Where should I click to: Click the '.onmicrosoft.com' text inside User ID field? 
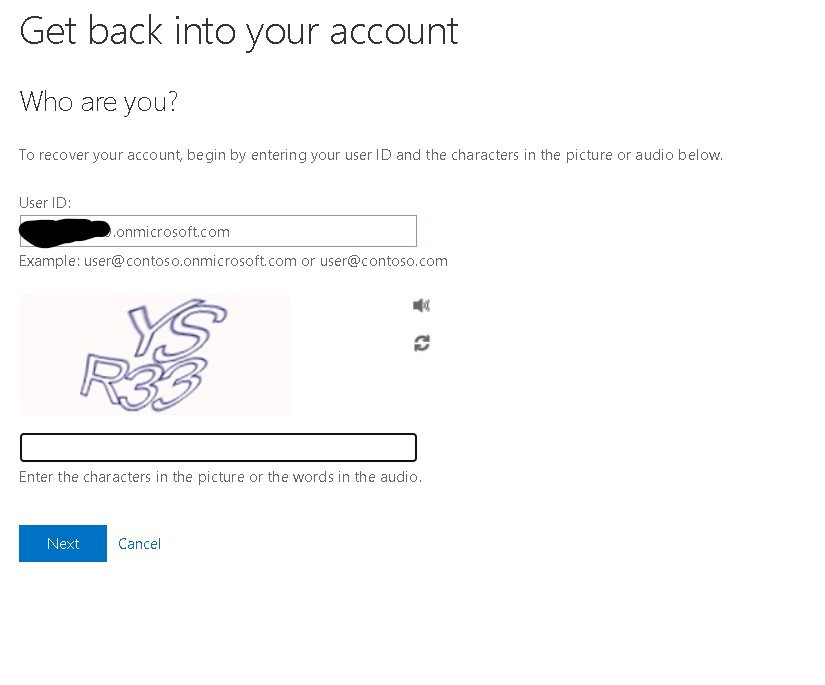point(171,232)
